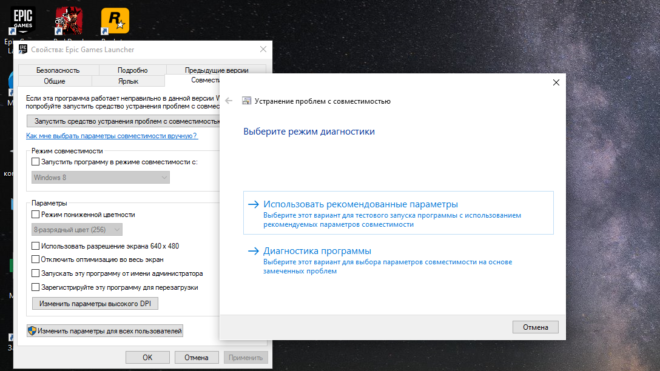Screen dimensions: 660x371
Task: Close the compatibility troubleshooter window
Action: [x=556, y=83]
